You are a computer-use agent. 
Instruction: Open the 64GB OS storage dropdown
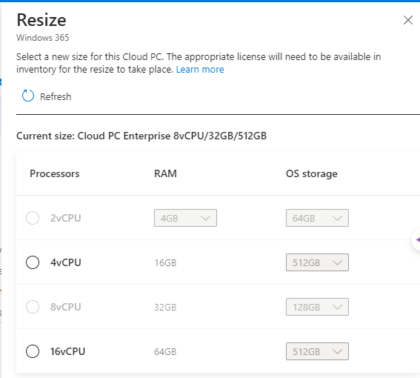point(317,218)
